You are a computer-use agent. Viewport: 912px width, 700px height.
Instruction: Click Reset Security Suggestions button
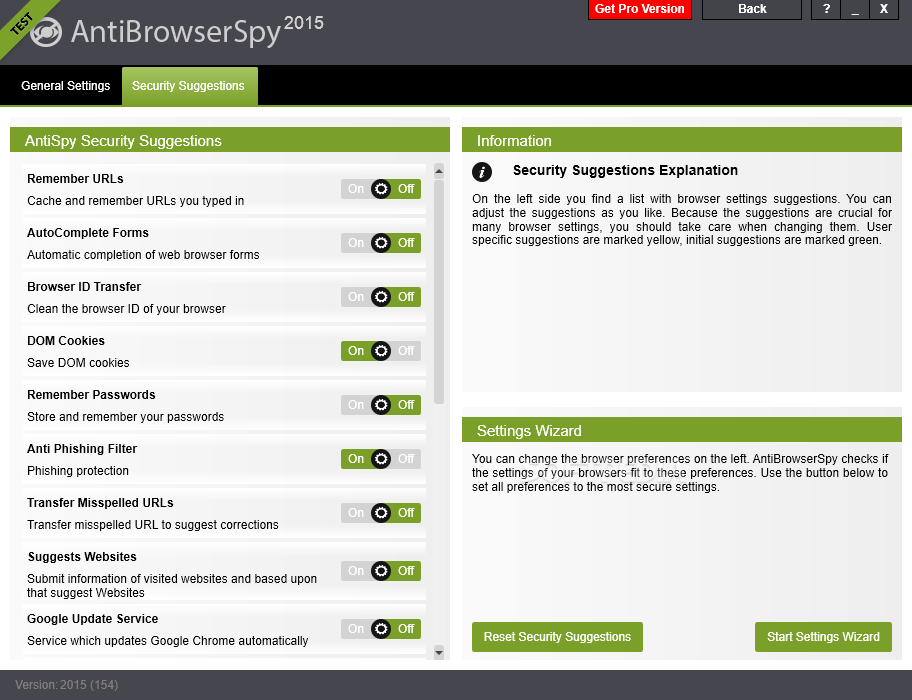(x=557, y=637)
